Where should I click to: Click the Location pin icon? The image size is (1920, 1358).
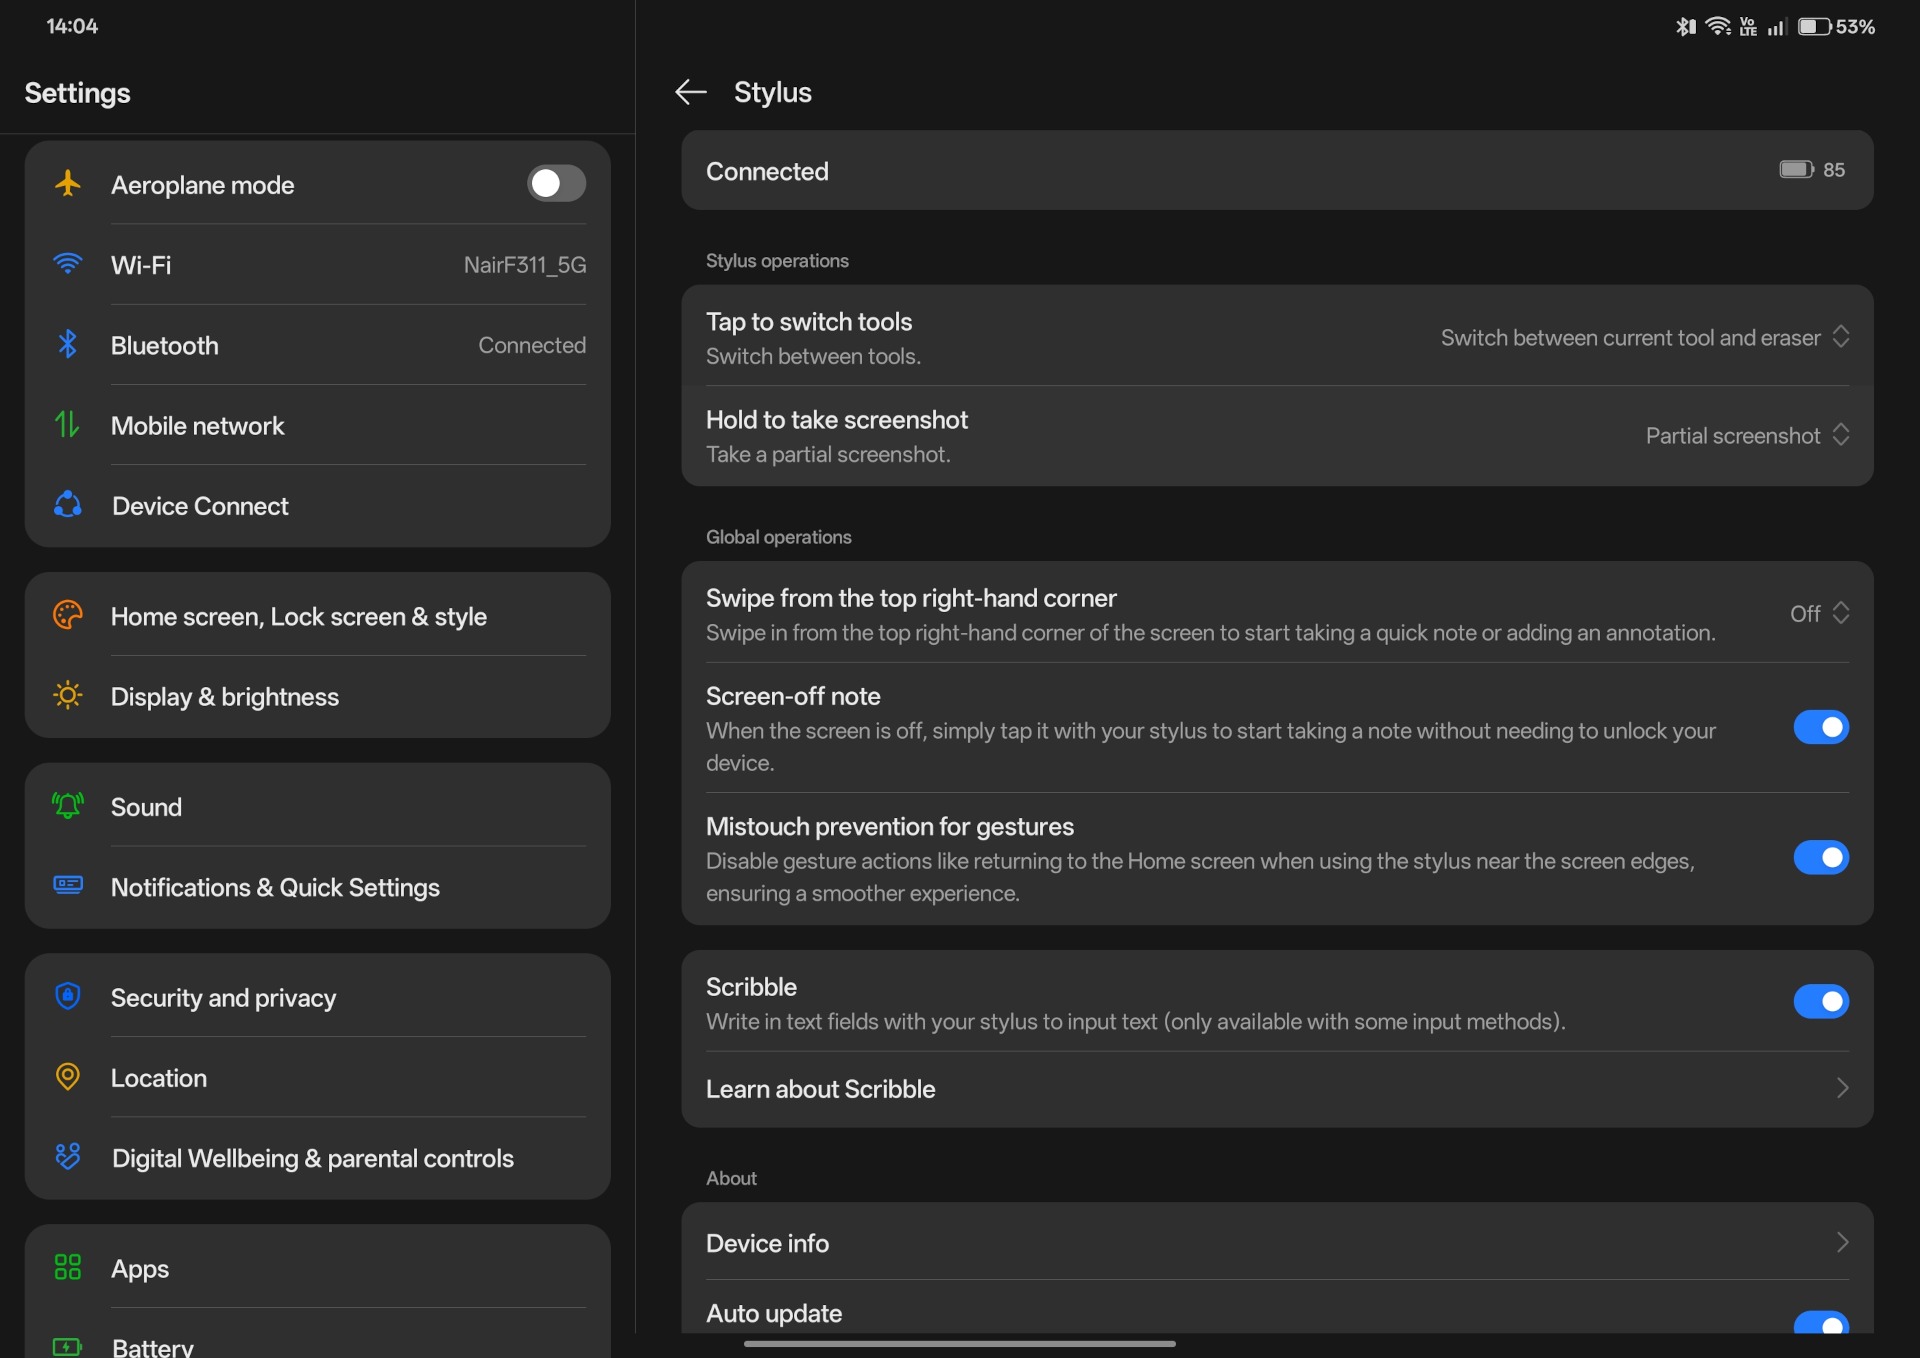(67, 1077)
